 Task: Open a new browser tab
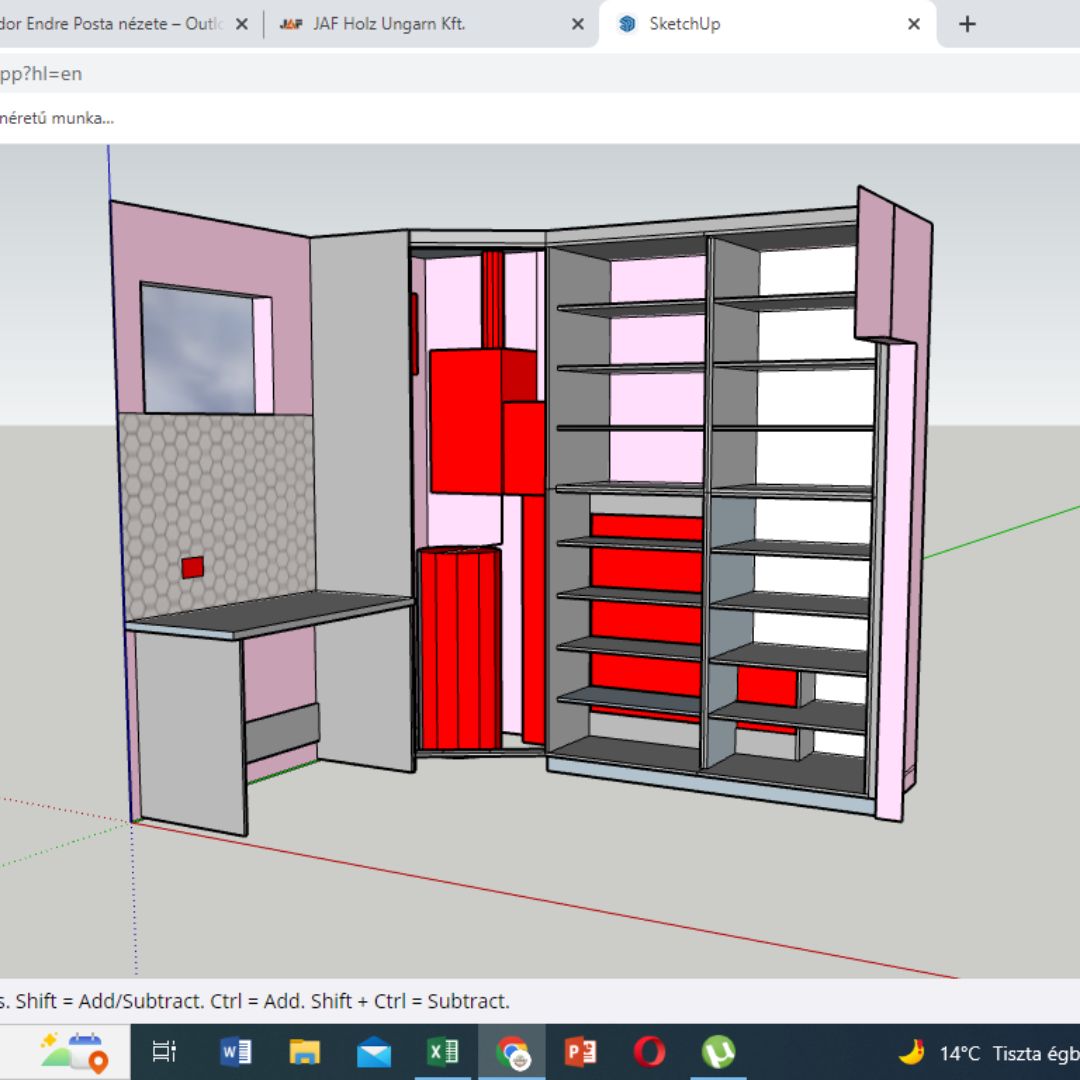pos(967,24)
